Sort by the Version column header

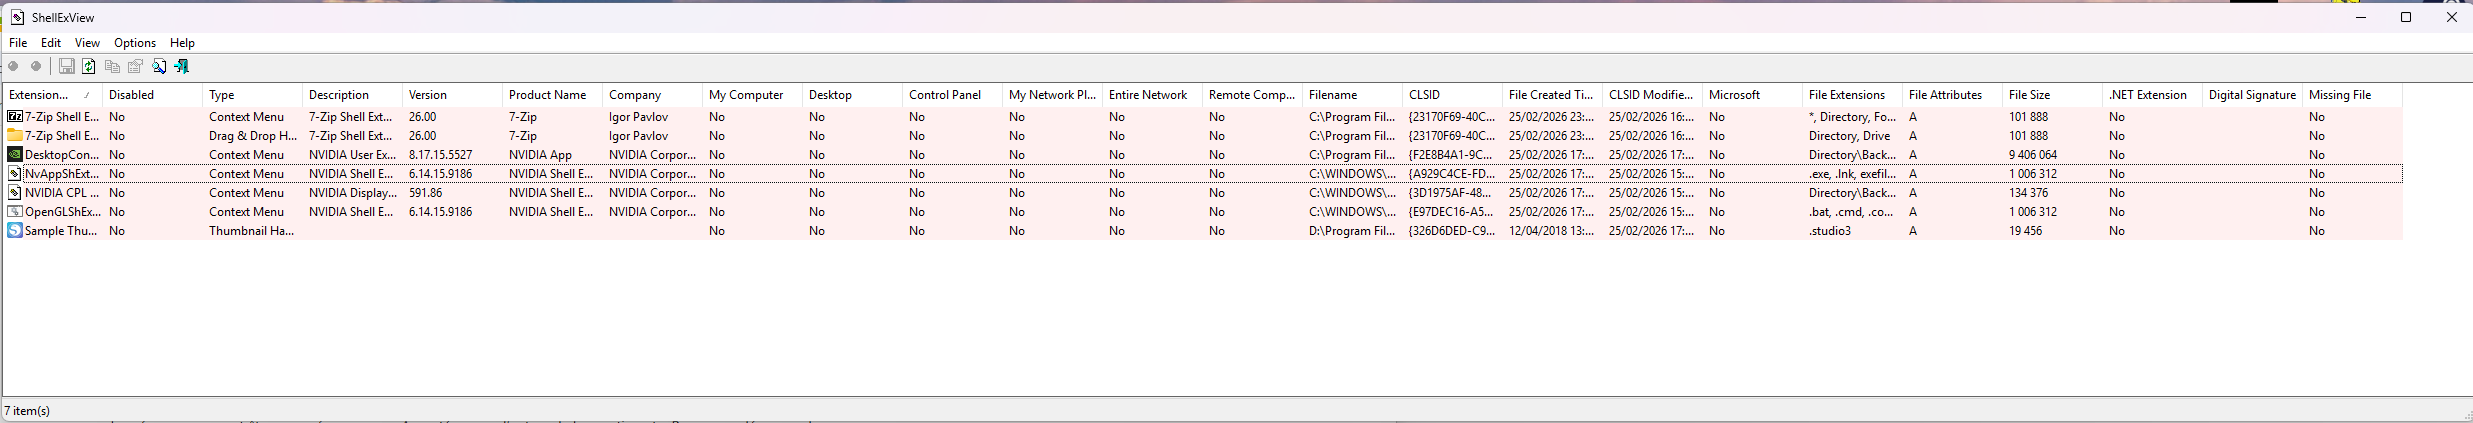click(453, 95)
